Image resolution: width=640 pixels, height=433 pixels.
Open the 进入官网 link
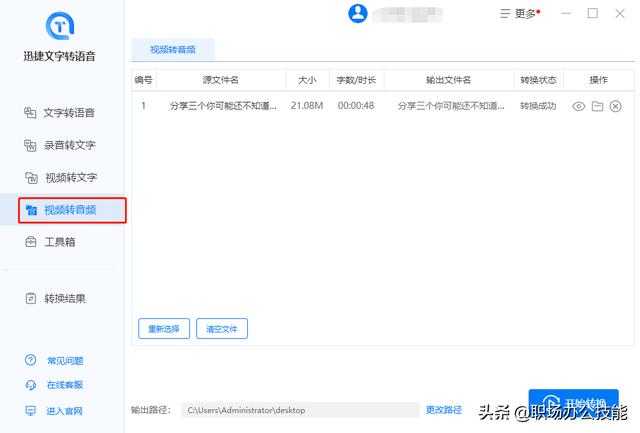[64, 411]
